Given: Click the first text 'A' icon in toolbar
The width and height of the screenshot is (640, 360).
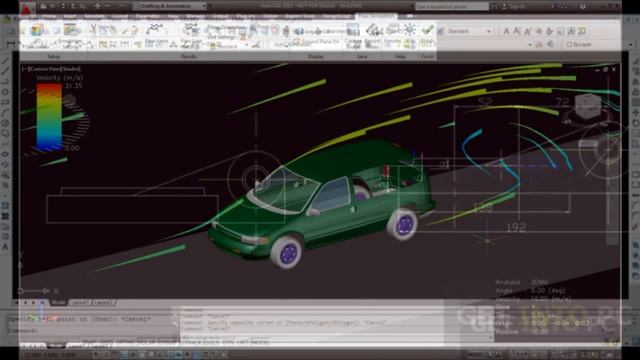Looking at the screenshot, I should click(x=506, y=31).
